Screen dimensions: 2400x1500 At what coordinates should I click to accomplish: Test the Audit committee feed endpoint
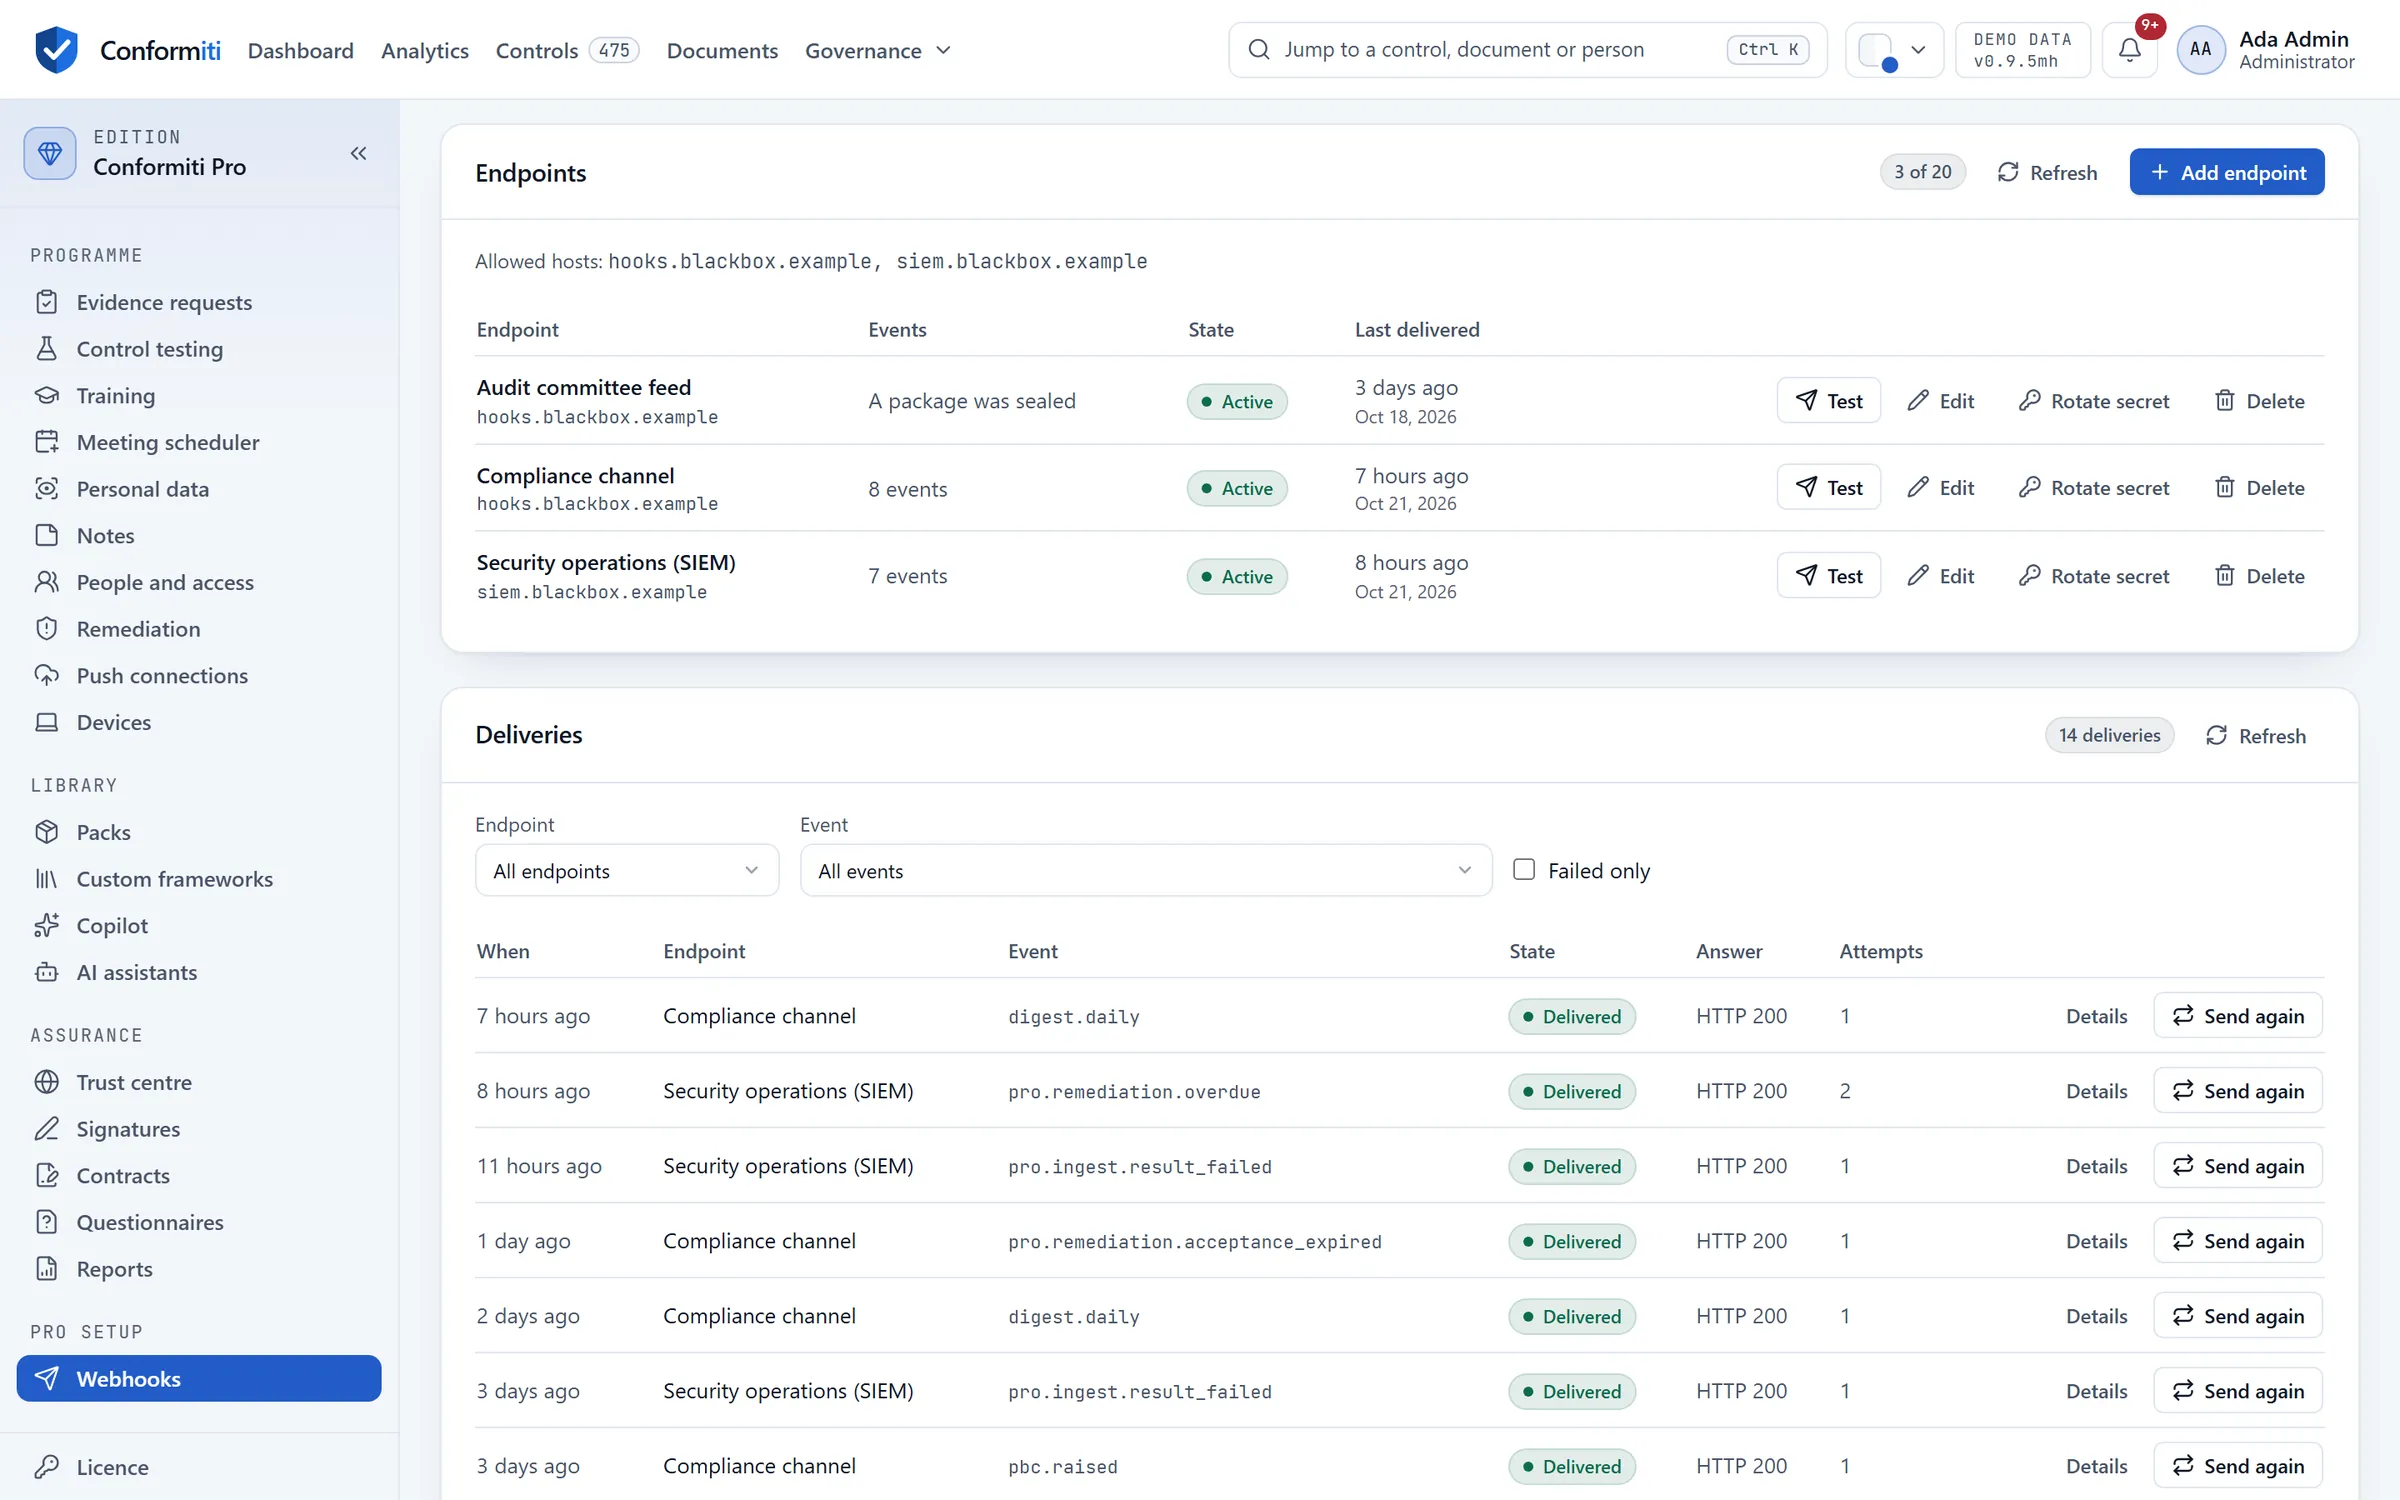(1829, 401)
